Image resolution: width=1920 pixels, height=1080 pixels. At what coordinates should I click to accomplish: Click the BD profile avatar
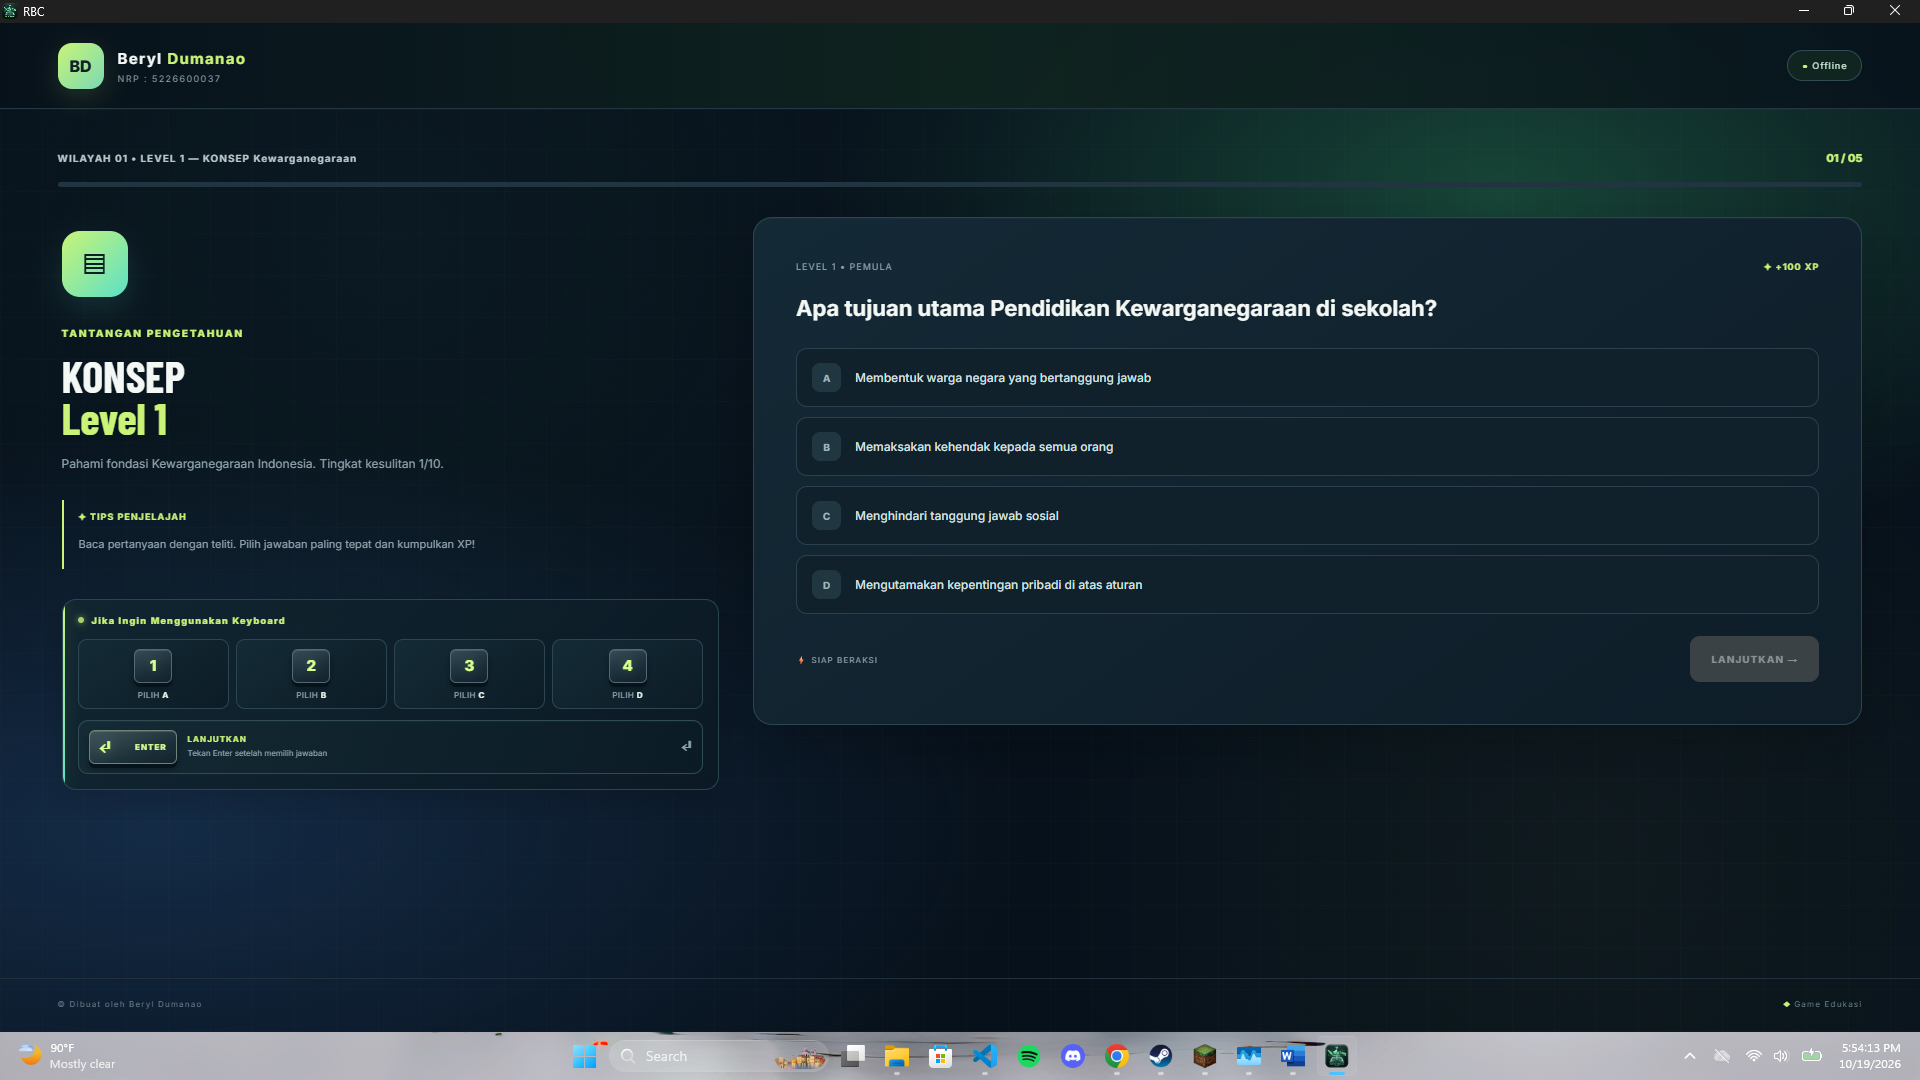(81, 66)
